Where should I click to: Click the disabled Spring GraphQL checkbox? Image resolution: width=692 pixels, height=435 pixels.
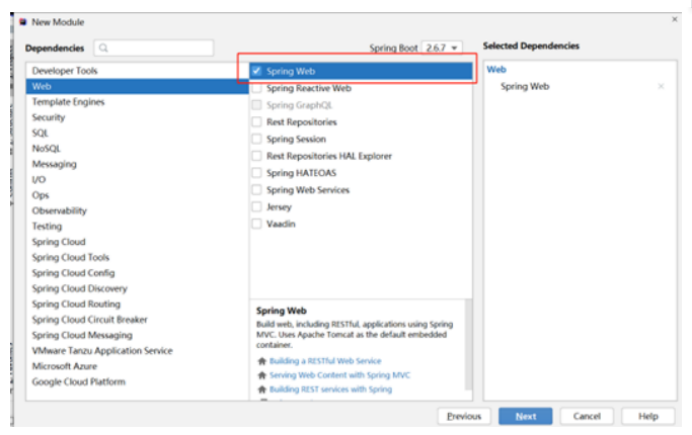point(257,105)
